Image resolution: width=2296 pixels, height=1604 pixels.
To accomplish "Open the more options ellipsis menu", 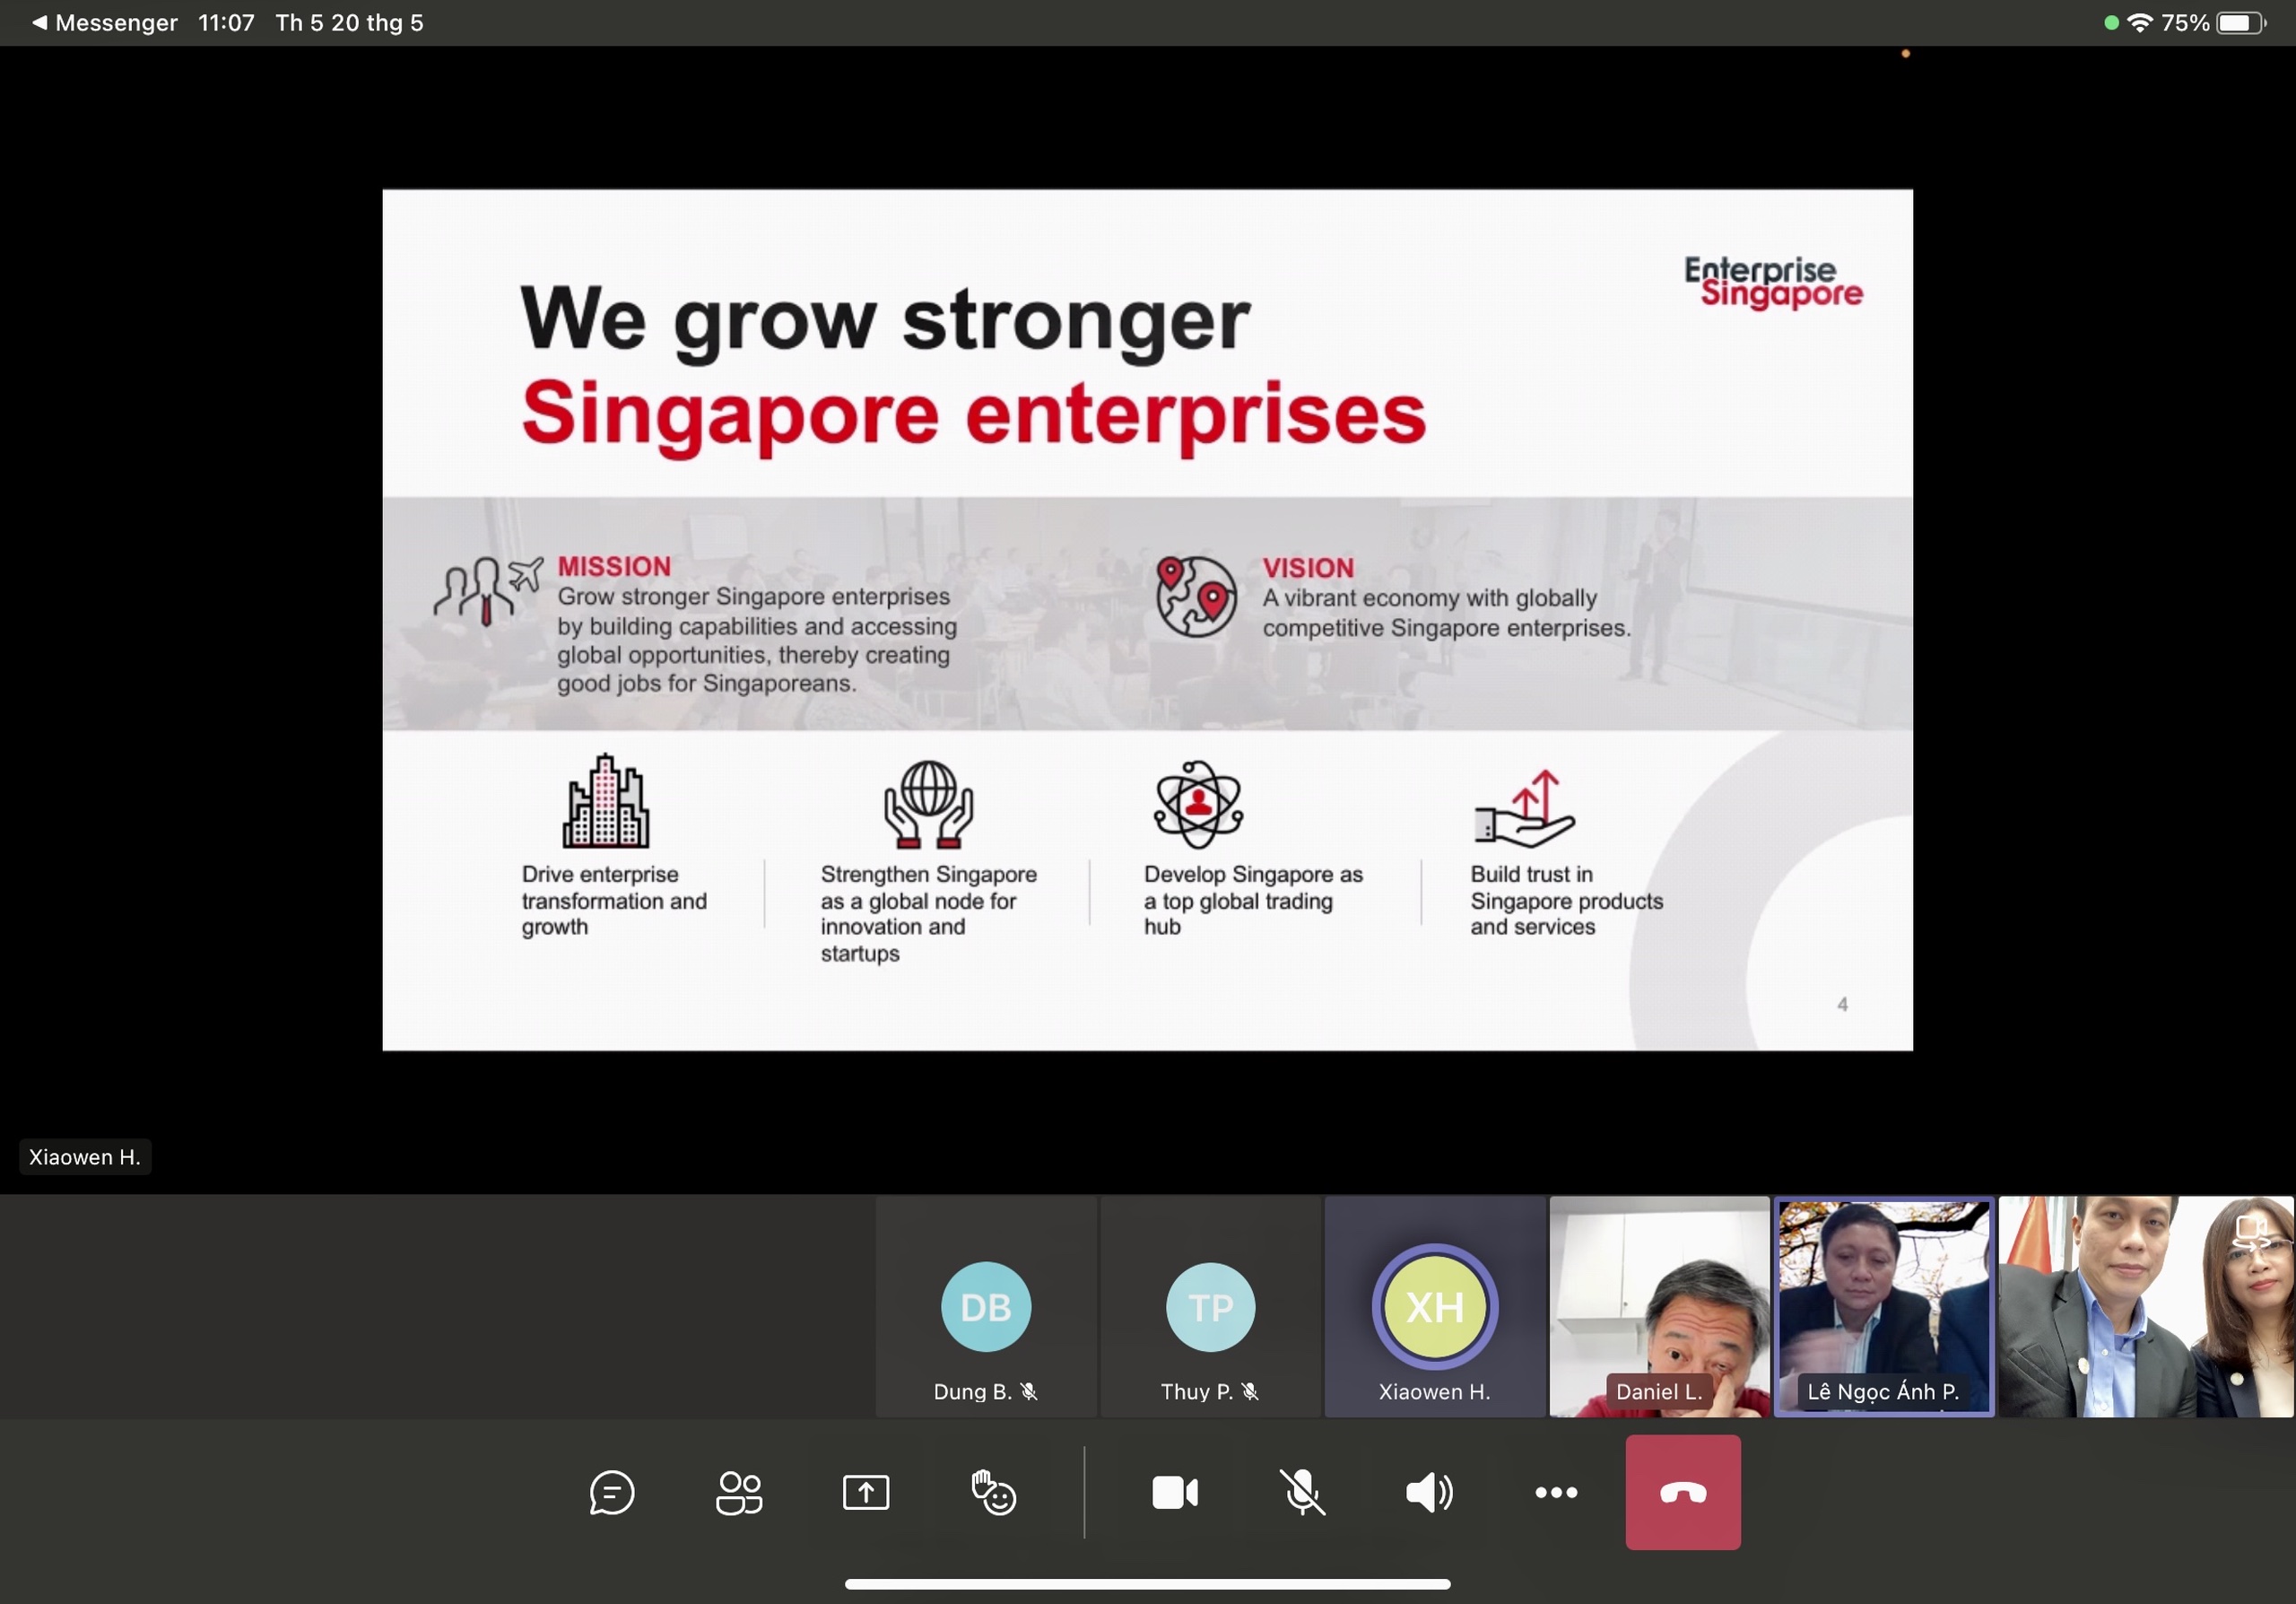I will [1556, 1492].
